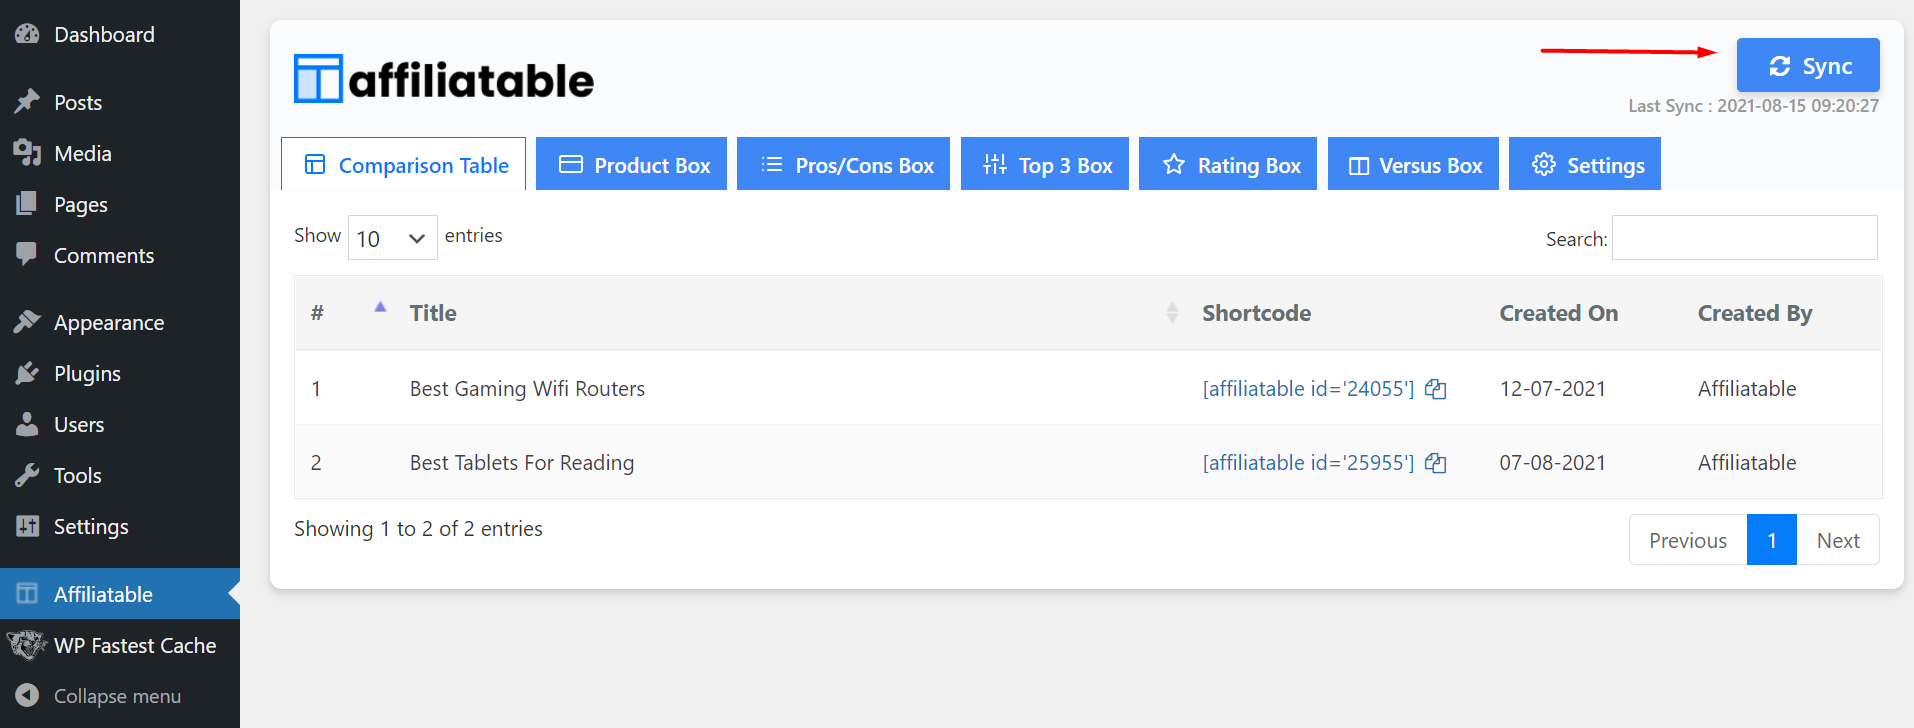
Task: Sort table by Title column arrows
Action: (1172, 313)
